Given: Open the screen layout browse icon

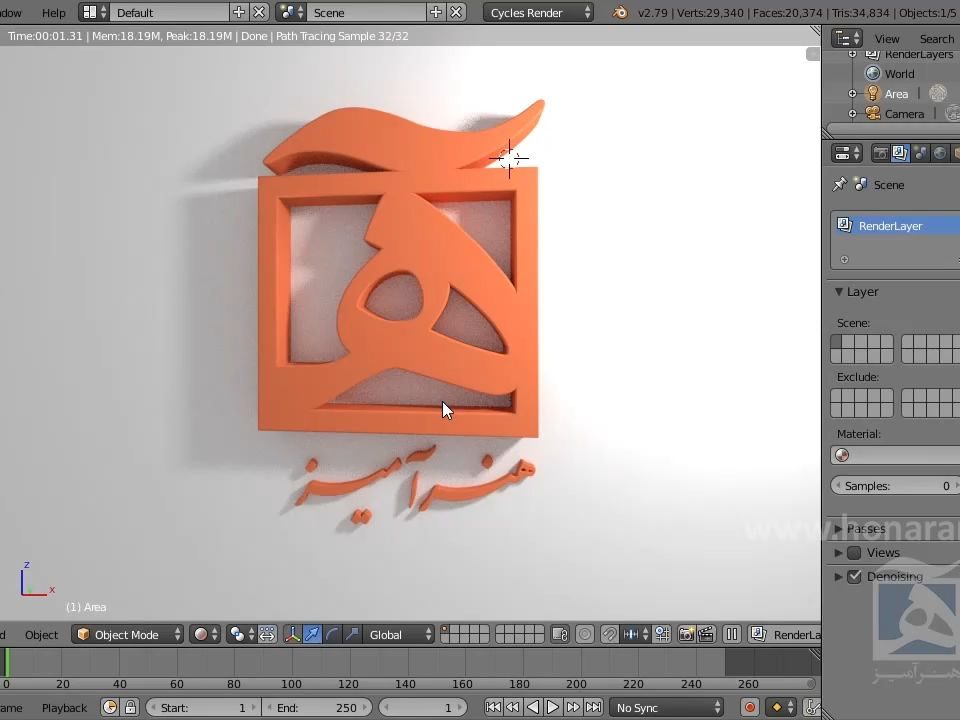Looking at the screenshot, I should coord(94,12).
